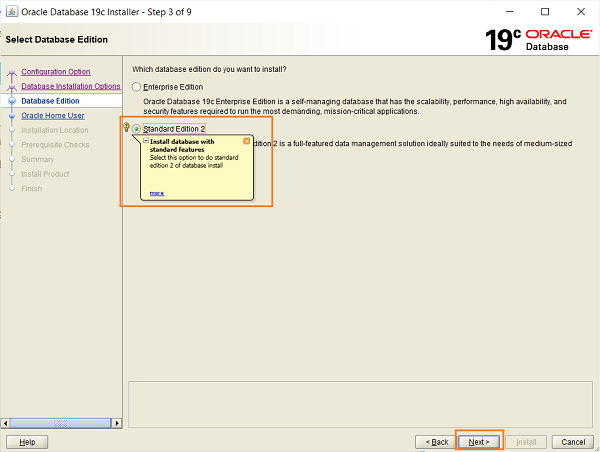Screen dimensions: 600x452
Task: Click the grayed-out Install button
Action: (x=526, y=442)
